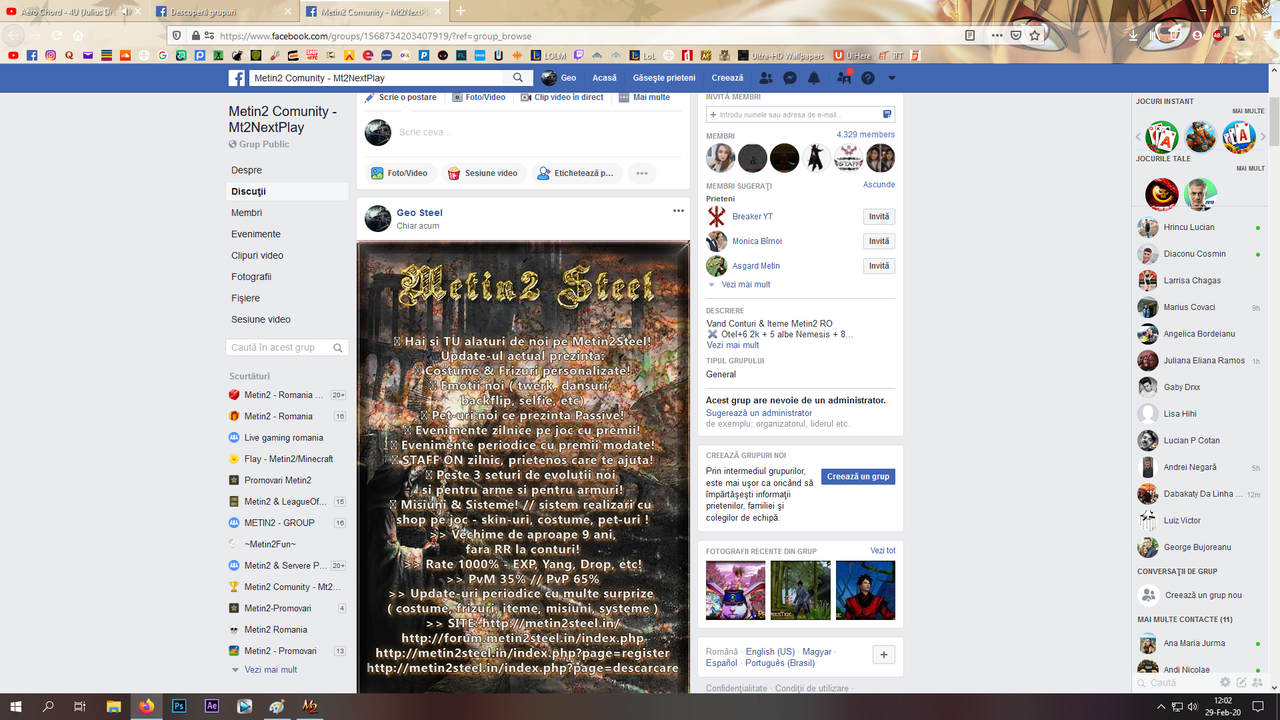
Task: Open the 4.329 members link
Action: [x=866, y=134]
